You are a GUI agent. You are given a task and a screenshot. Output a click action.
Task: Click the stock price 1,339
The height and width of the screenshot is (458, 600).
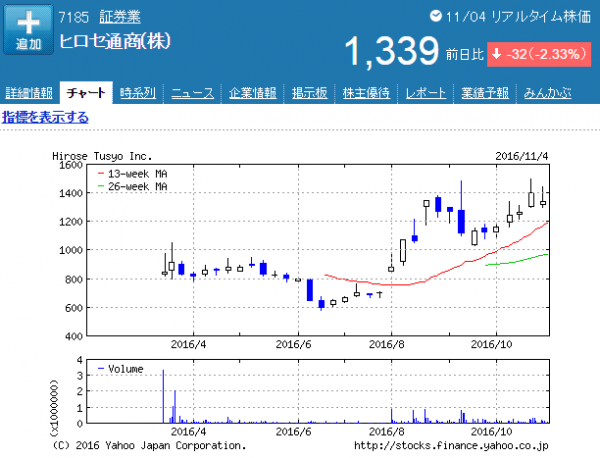coord(391,51)
